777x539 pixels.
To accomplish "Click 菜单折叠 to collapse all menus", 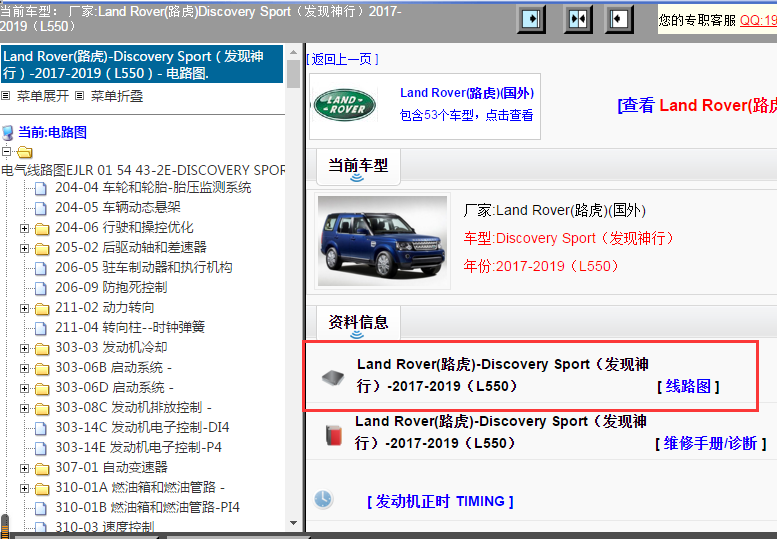I will tap(116, 96).
